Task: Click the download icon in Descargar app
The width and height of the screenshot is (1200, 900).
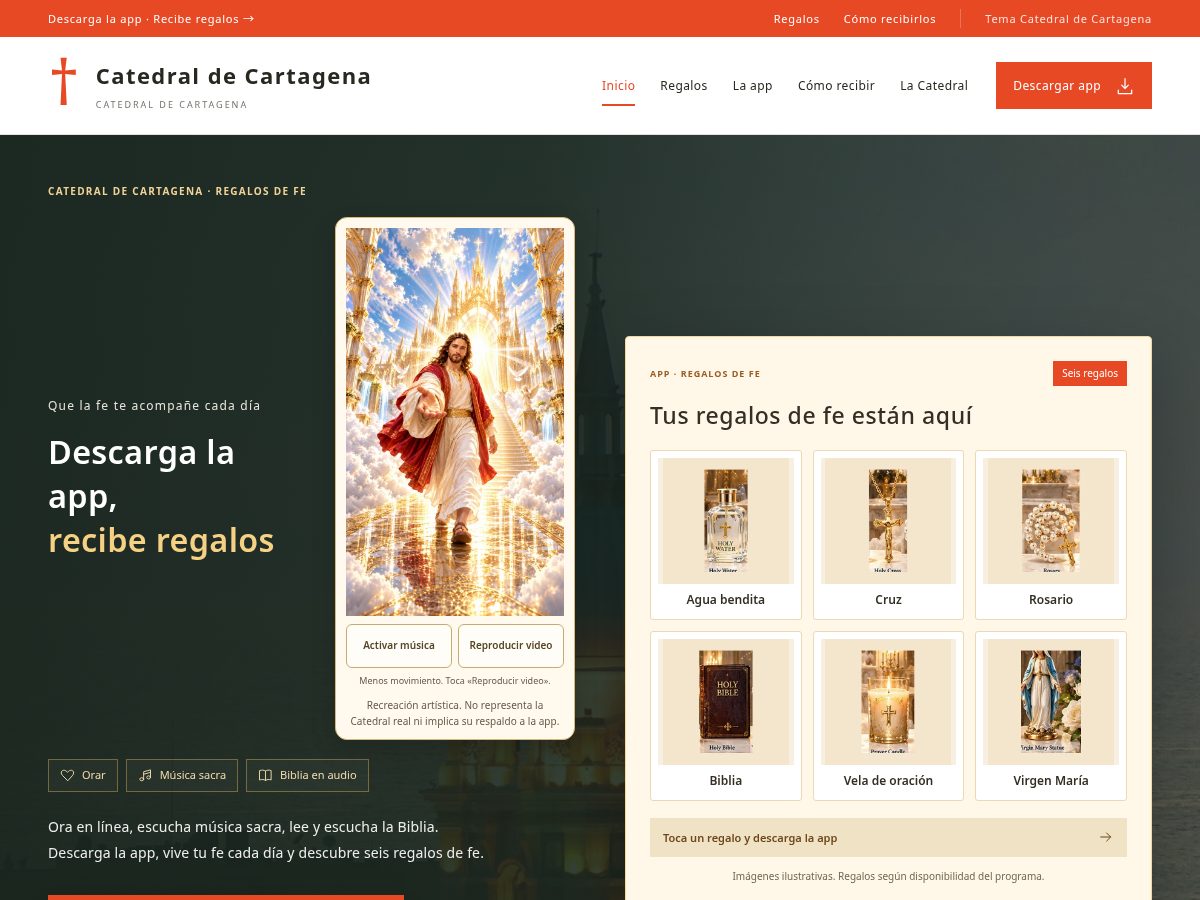Action: 1125,86
